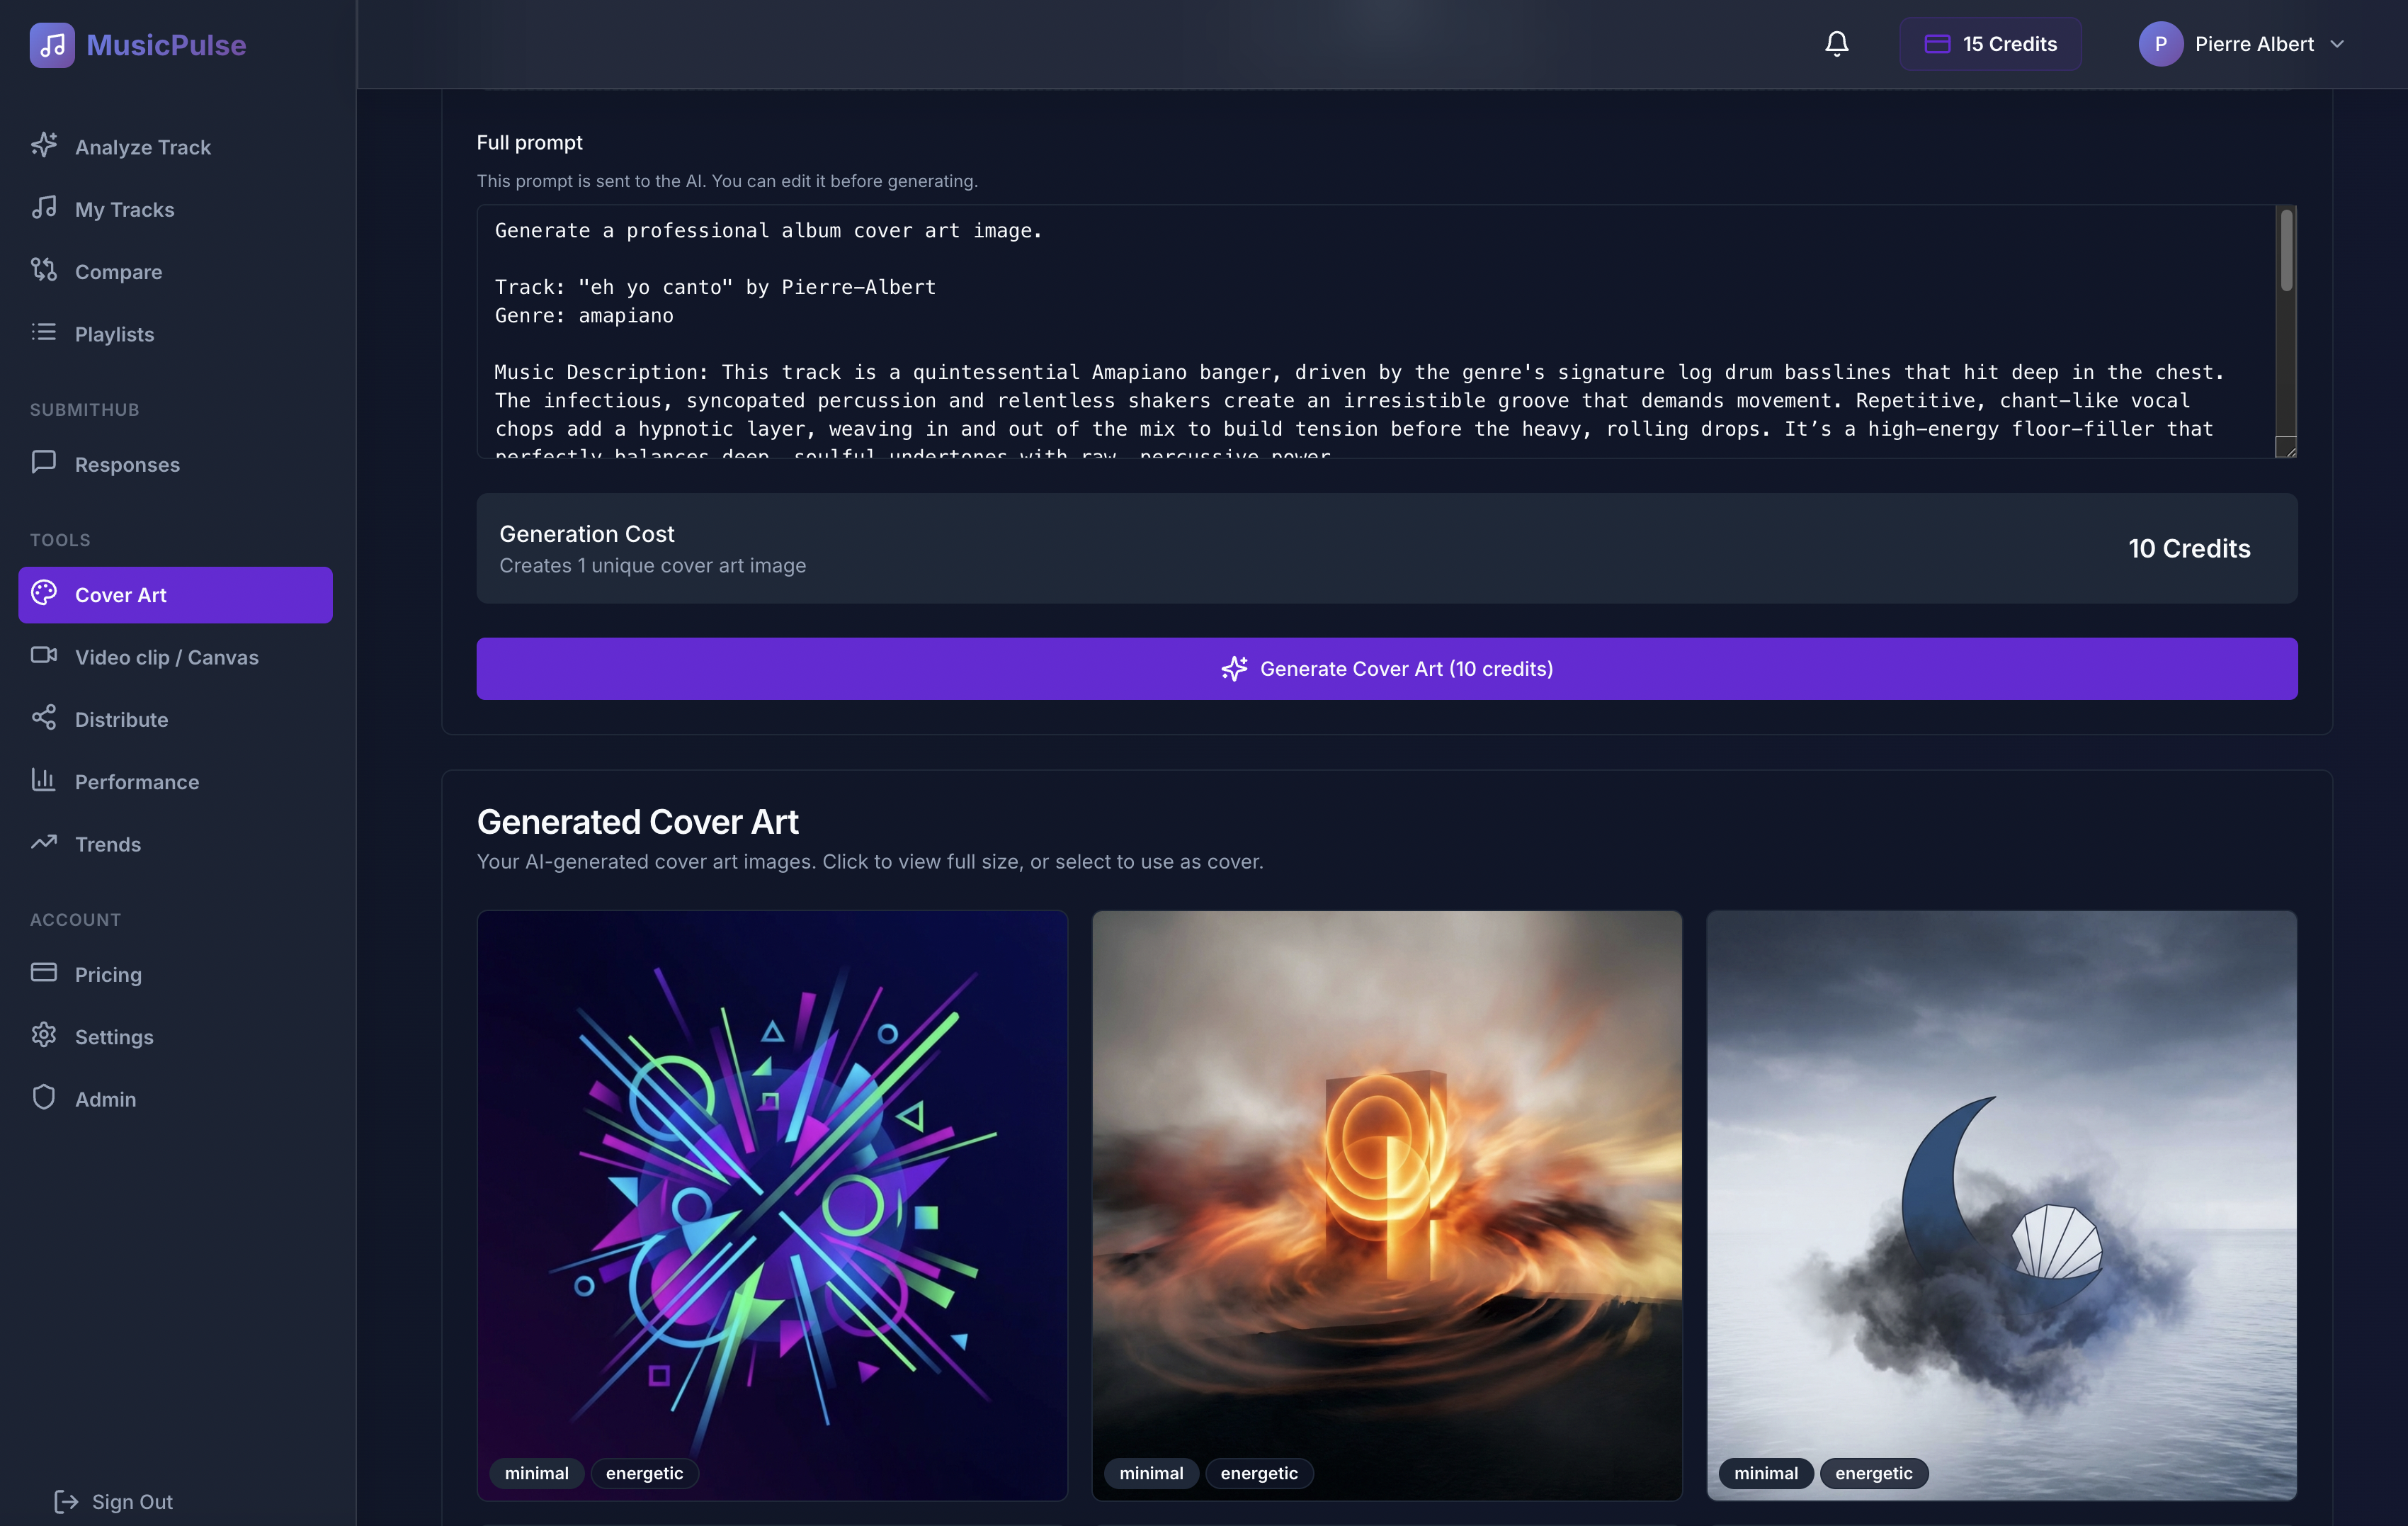Open the notification bell
2408x1526 pixels.
1836,43
